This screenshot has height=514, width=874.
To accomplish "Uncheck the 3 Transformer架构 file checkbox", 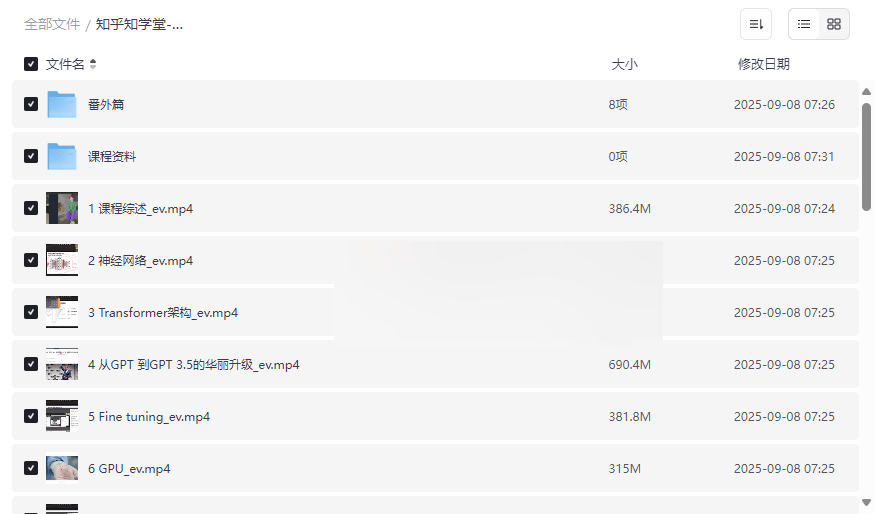I will coord(31,312).
